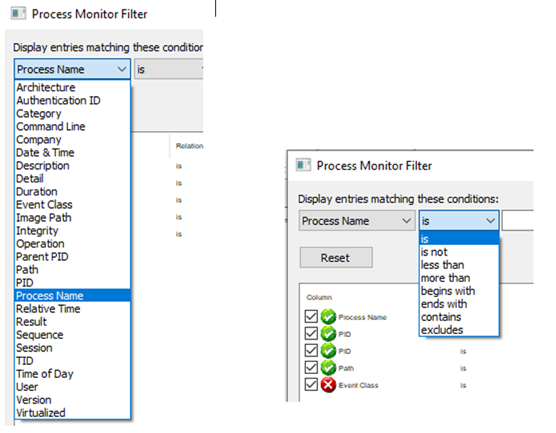Toggle the Path filter row checkbox

(311, 367)
